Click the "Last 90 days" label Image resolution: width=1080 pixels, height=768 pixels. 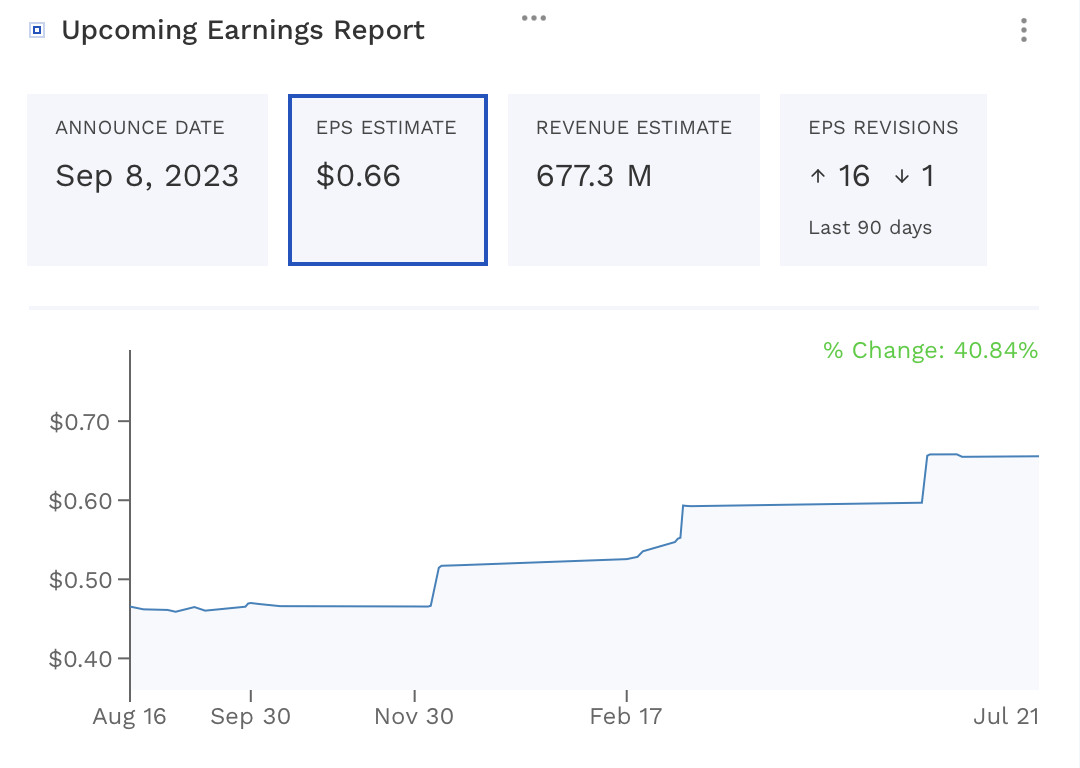(870, 228)
